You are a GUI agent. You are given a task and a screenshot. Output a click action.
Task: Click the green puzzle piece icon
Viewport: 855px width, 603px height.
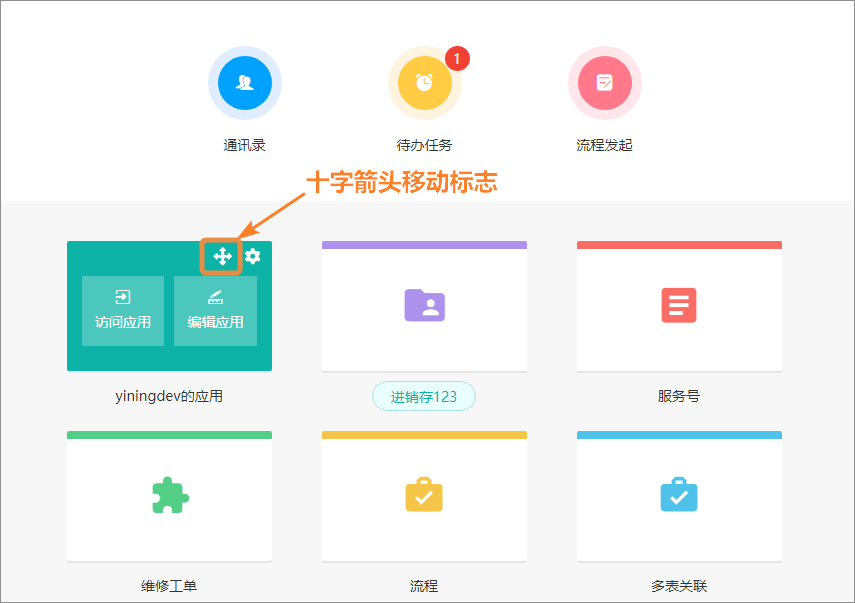point(169,494)
